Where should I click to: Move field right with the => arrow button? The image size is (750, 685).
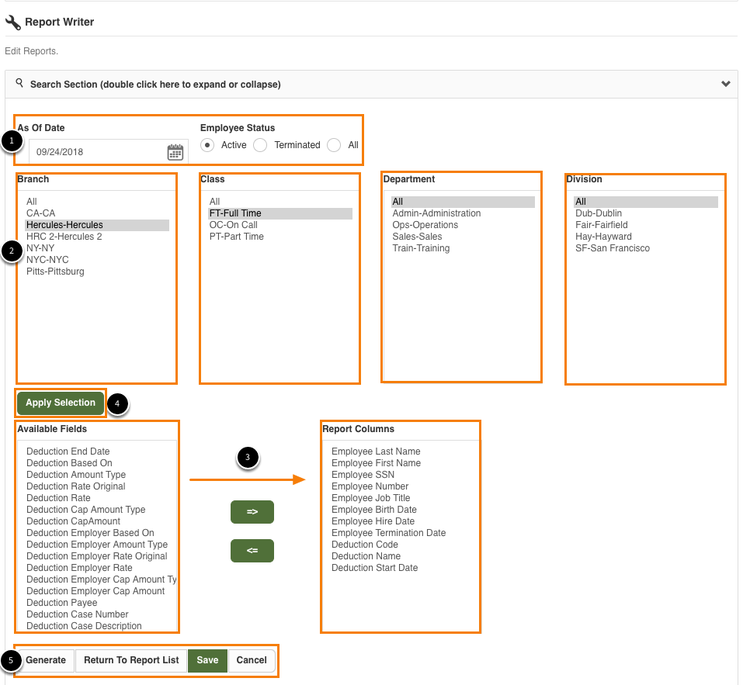click(252, 512)
